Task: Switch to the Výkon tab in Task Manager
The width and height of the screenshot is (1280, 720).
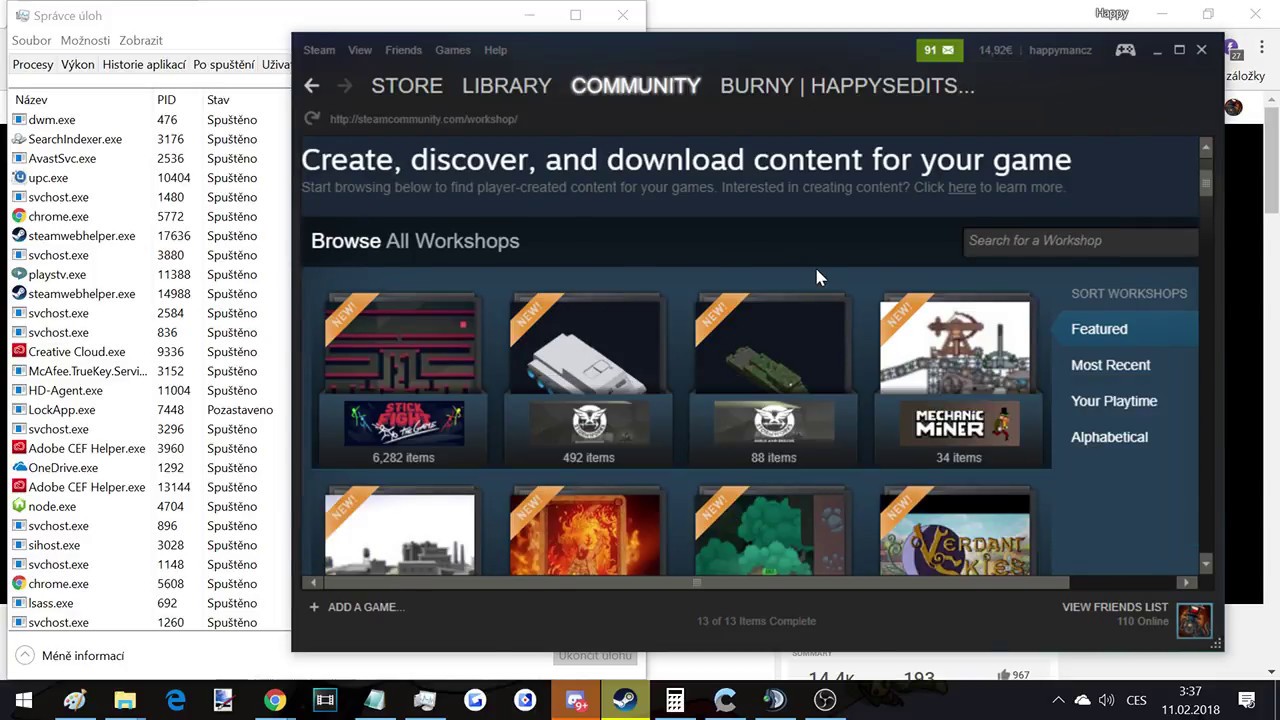Action: [x=78, y=65]
